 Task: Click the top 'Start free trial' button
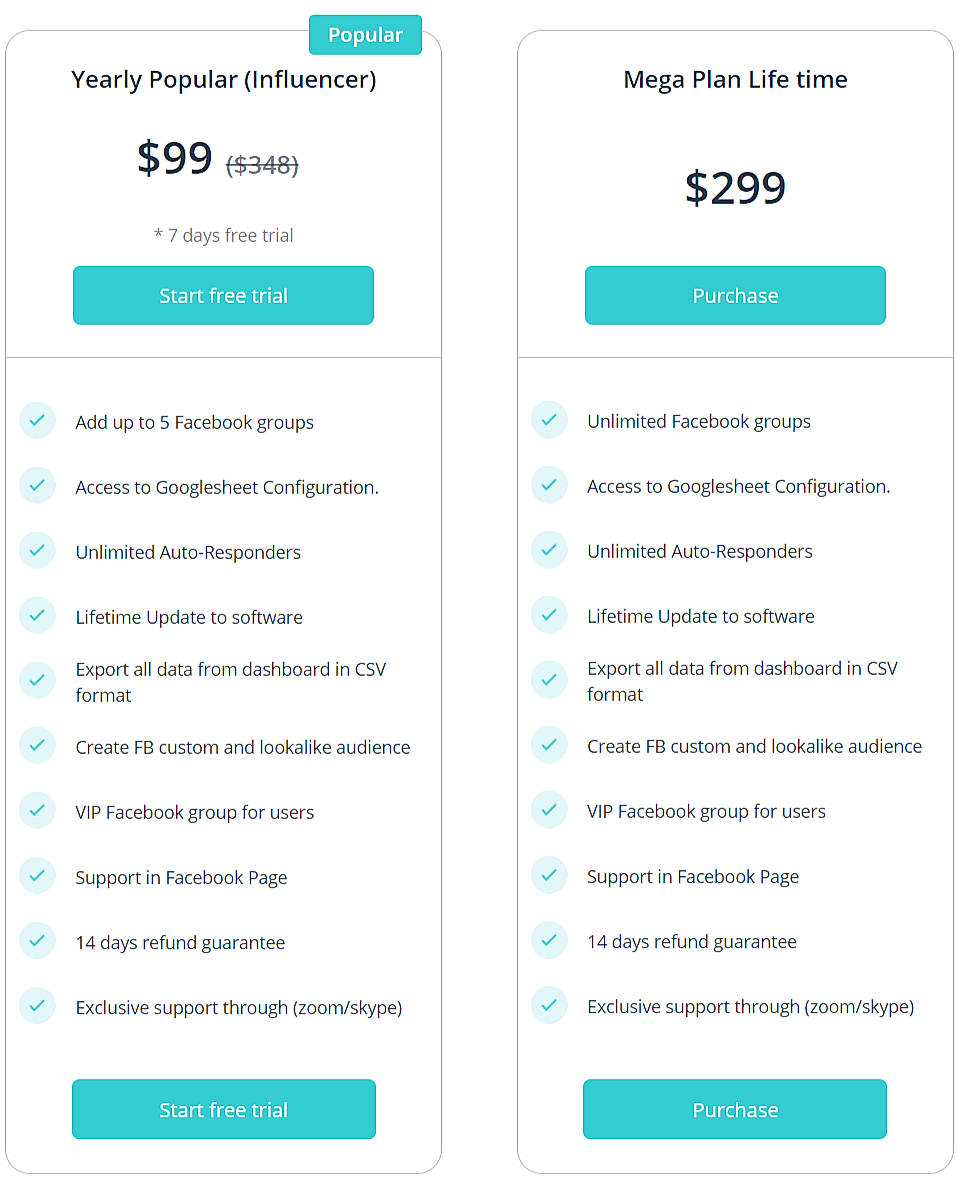click(223, 295)
